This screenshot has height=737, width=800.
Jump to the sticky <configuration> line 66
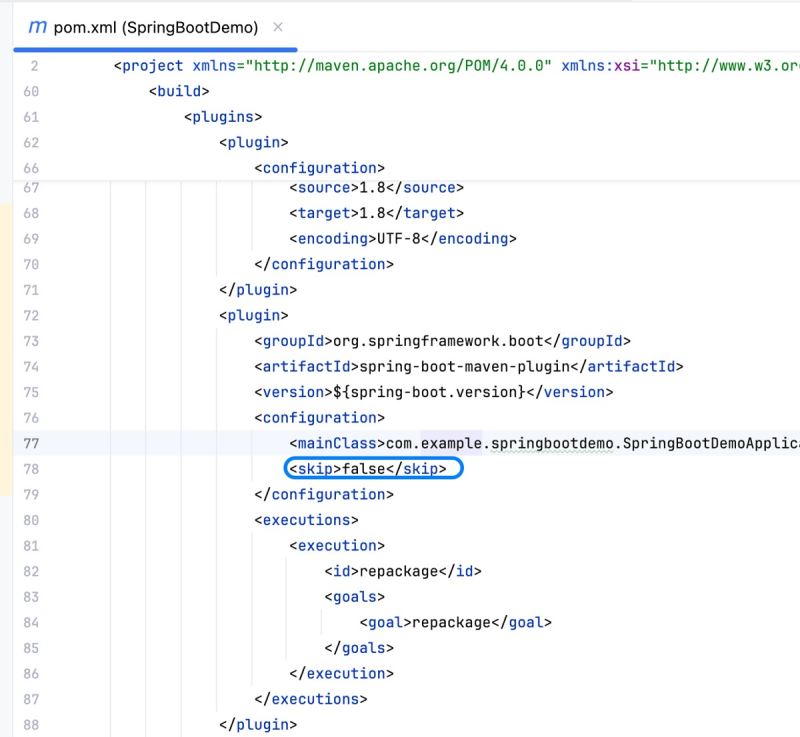(x=319, y=168)
